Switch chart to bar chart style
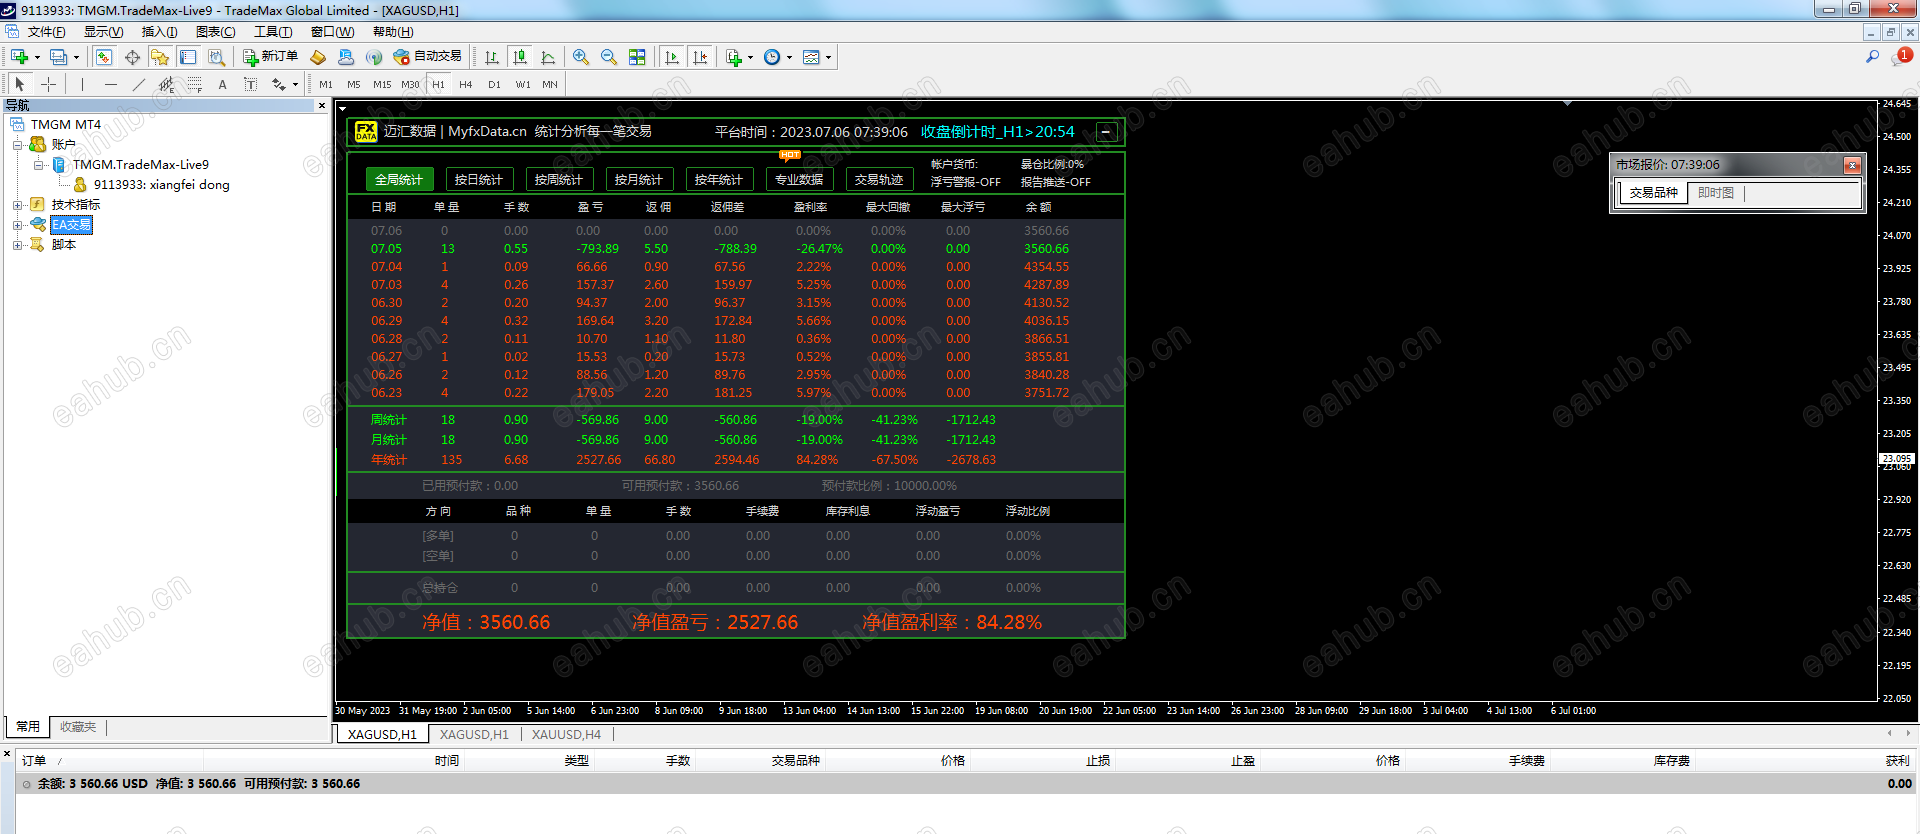This screenshot has width=1920, height=834. pyautogui.click(x=492, y=57)
